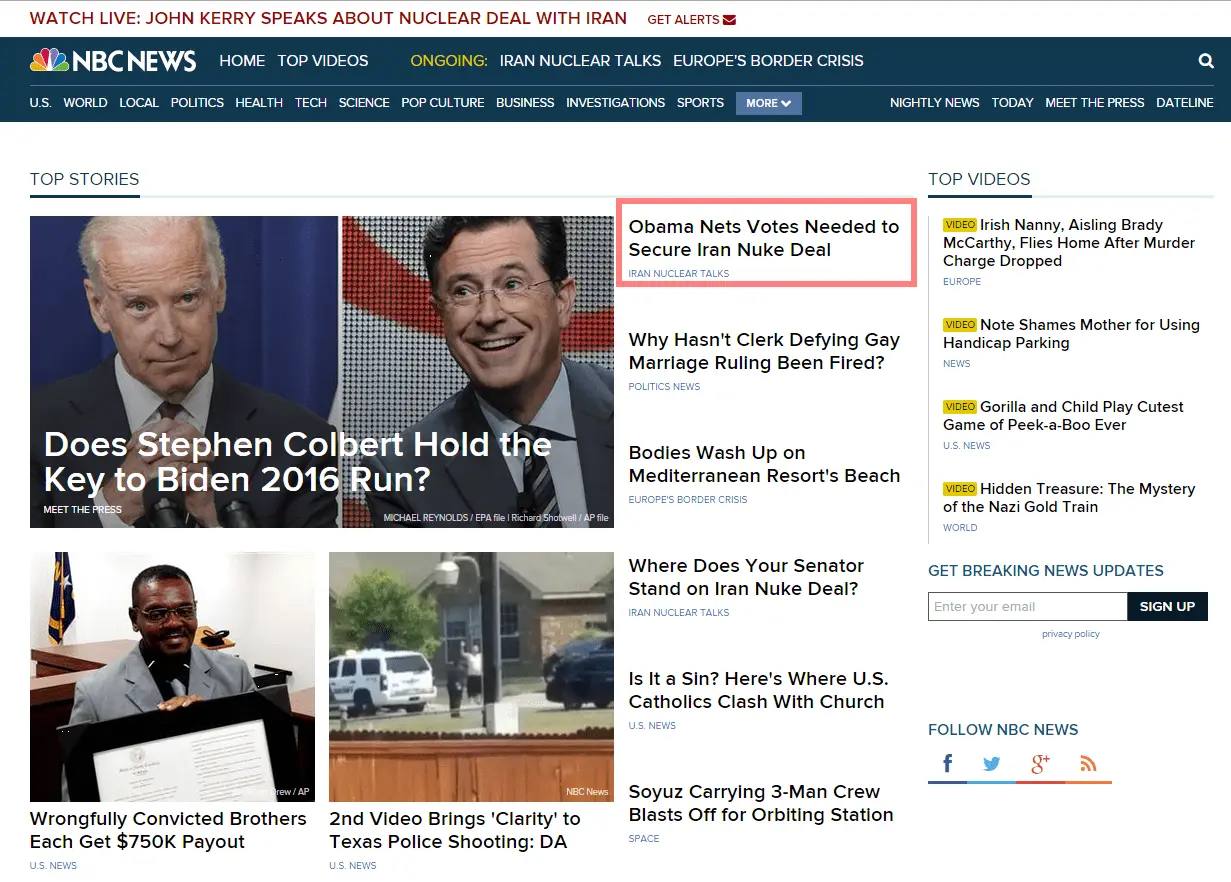Select the Science section
Image resolution: width=1231 pixels, height=882 pixels.
coord(364,103)
